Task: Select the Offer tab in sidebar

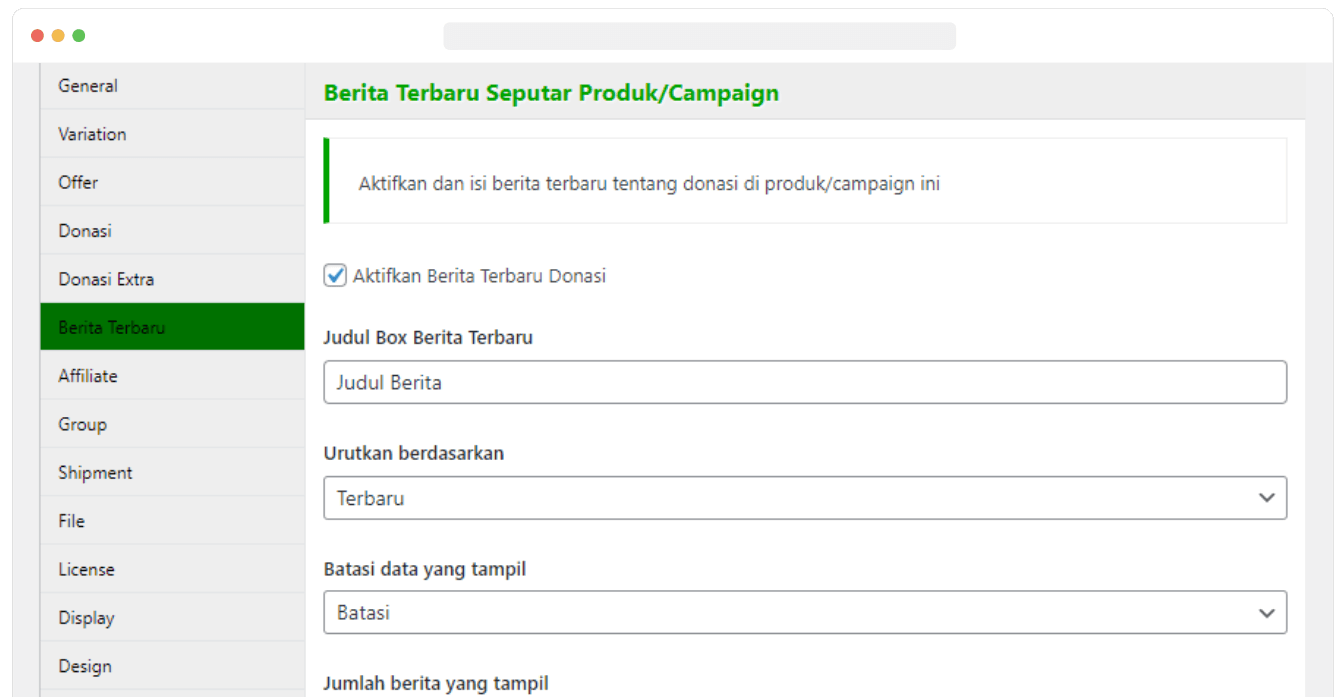Action: pyautogui.click(x=77, y=182)
